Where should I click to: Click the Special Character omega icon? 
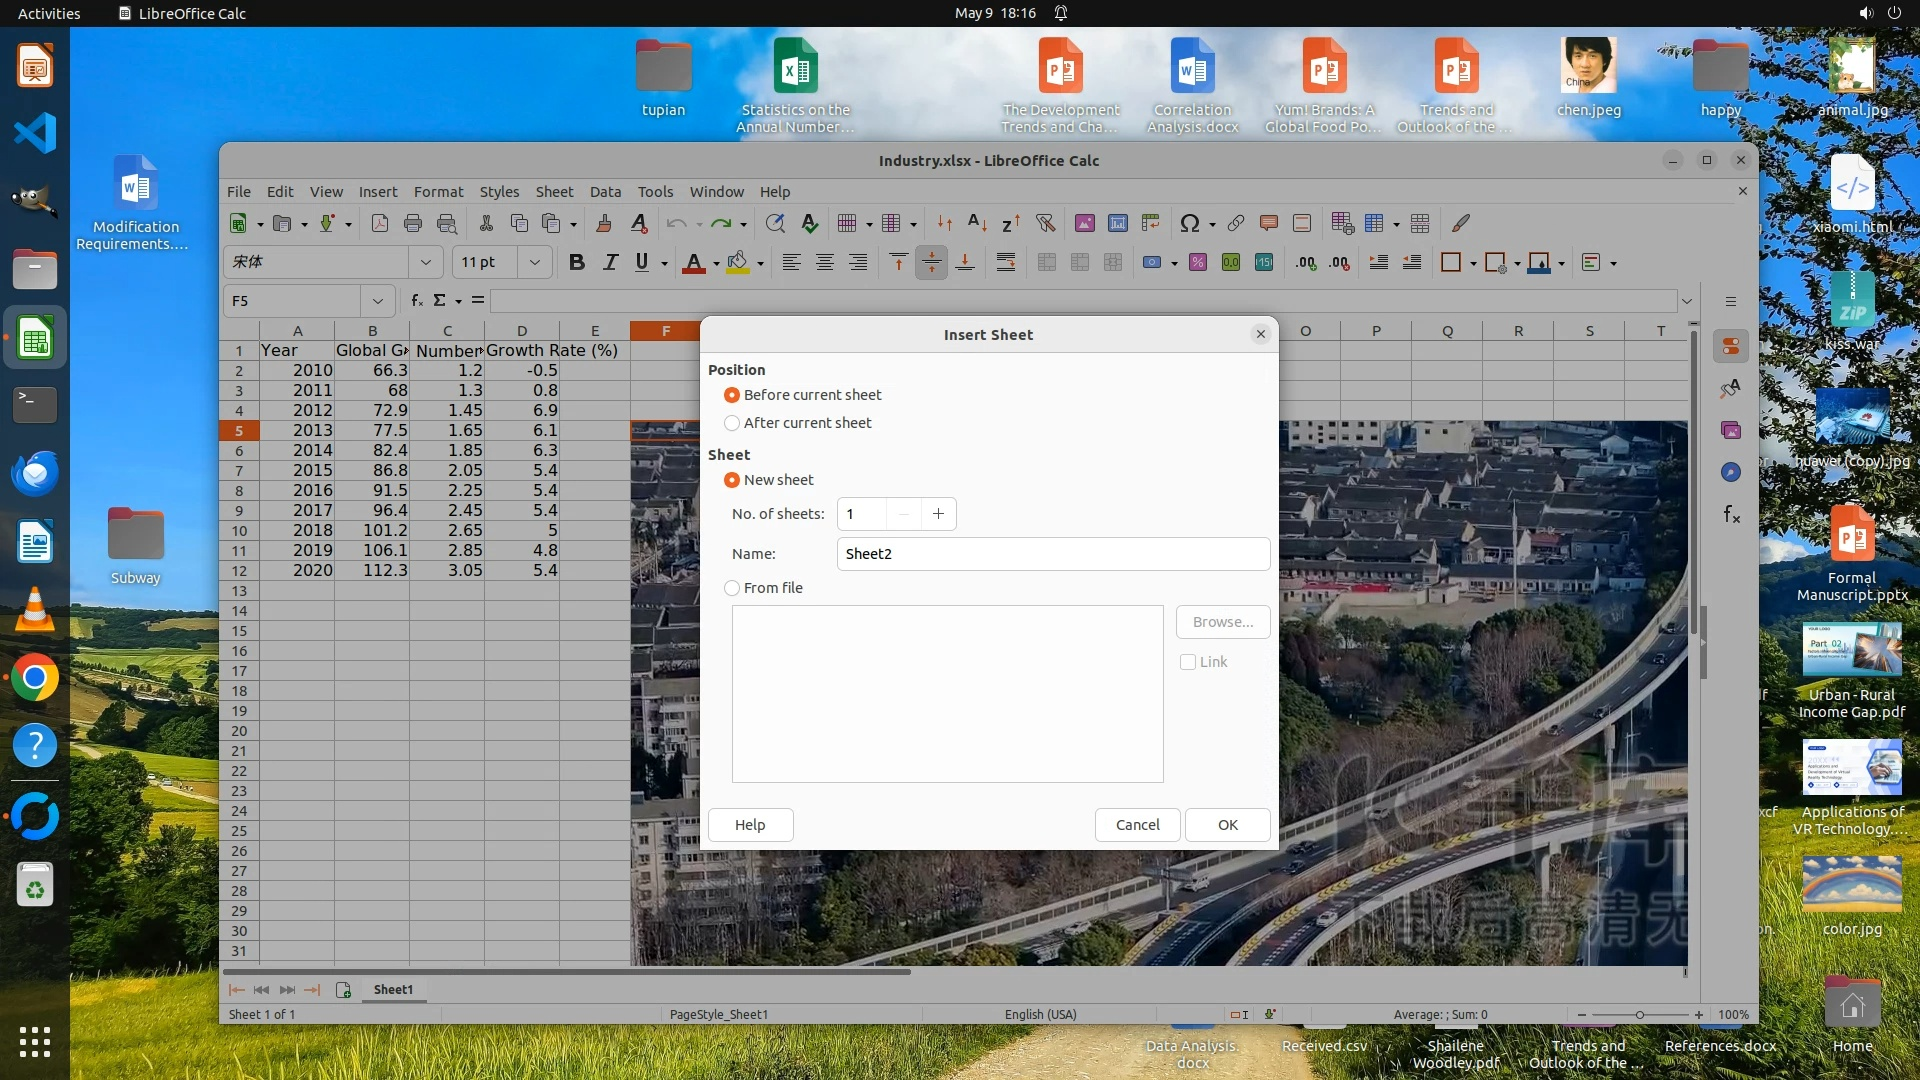click(1189, 223)
